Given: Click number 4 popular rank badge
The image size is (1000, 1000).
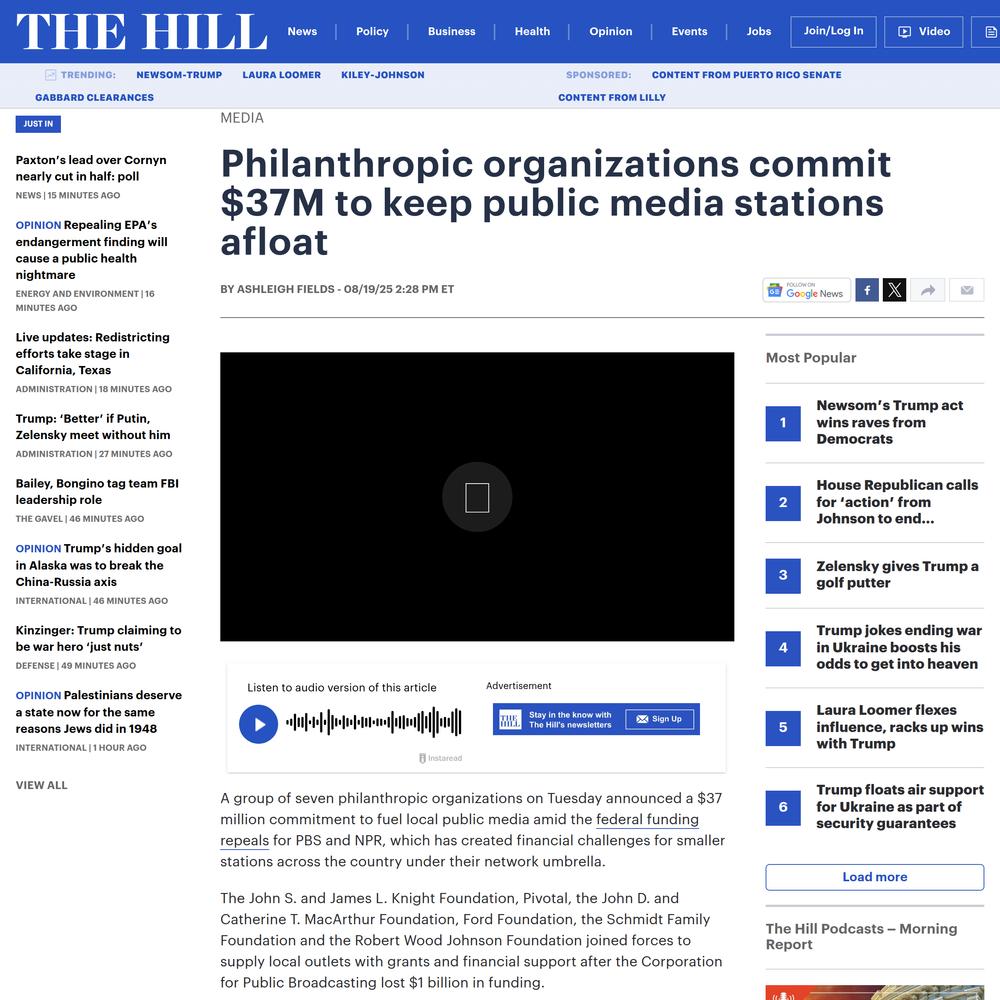Looking at the screenshot, I should [783, 648].
